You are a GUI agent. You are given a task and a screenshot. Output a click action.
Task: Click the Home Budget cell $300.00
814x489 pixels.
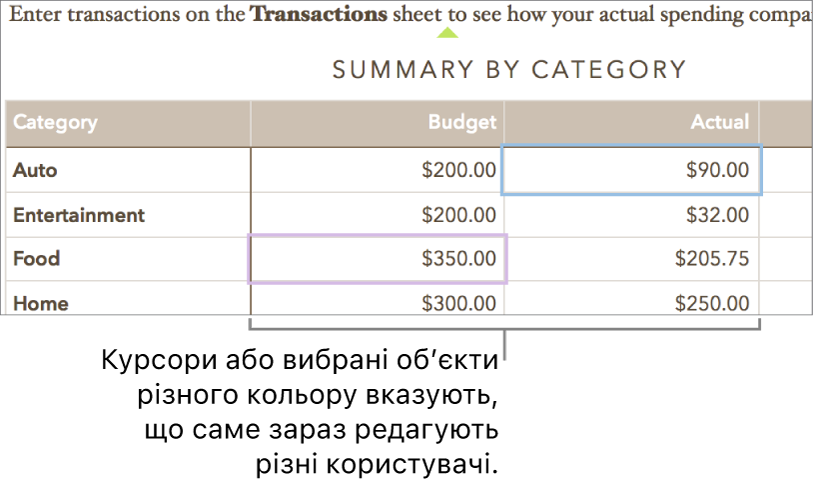378,302
